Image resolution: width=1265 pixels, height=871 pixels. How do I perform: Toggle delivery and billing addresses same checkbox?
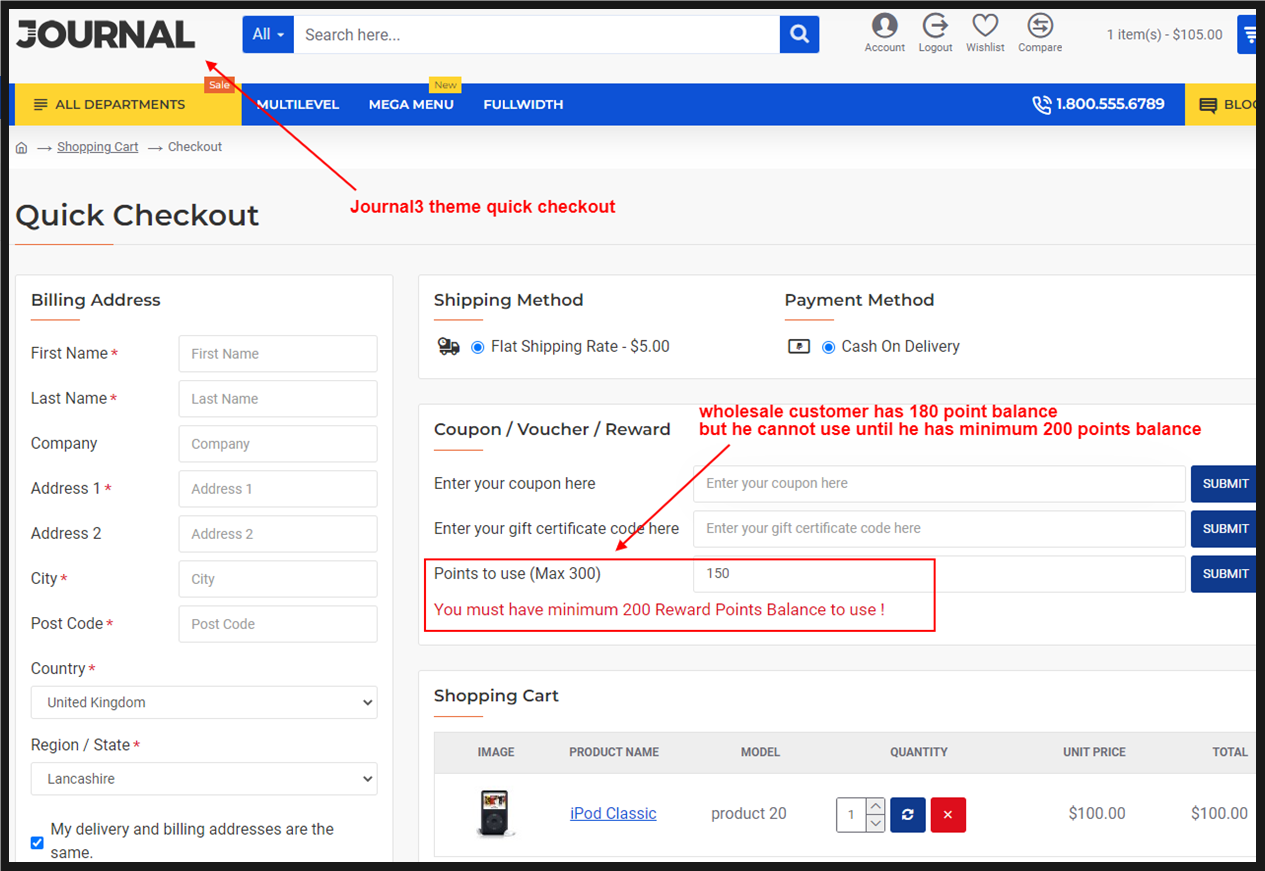click(x=37, y=842)
